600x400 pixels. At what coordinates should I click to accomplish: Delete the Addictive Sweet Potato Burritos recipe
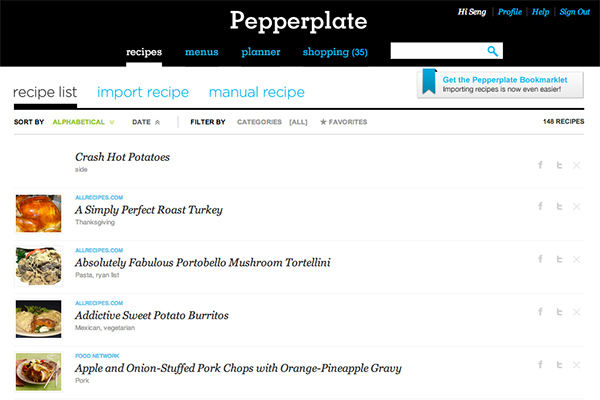(x=576, y=312)
